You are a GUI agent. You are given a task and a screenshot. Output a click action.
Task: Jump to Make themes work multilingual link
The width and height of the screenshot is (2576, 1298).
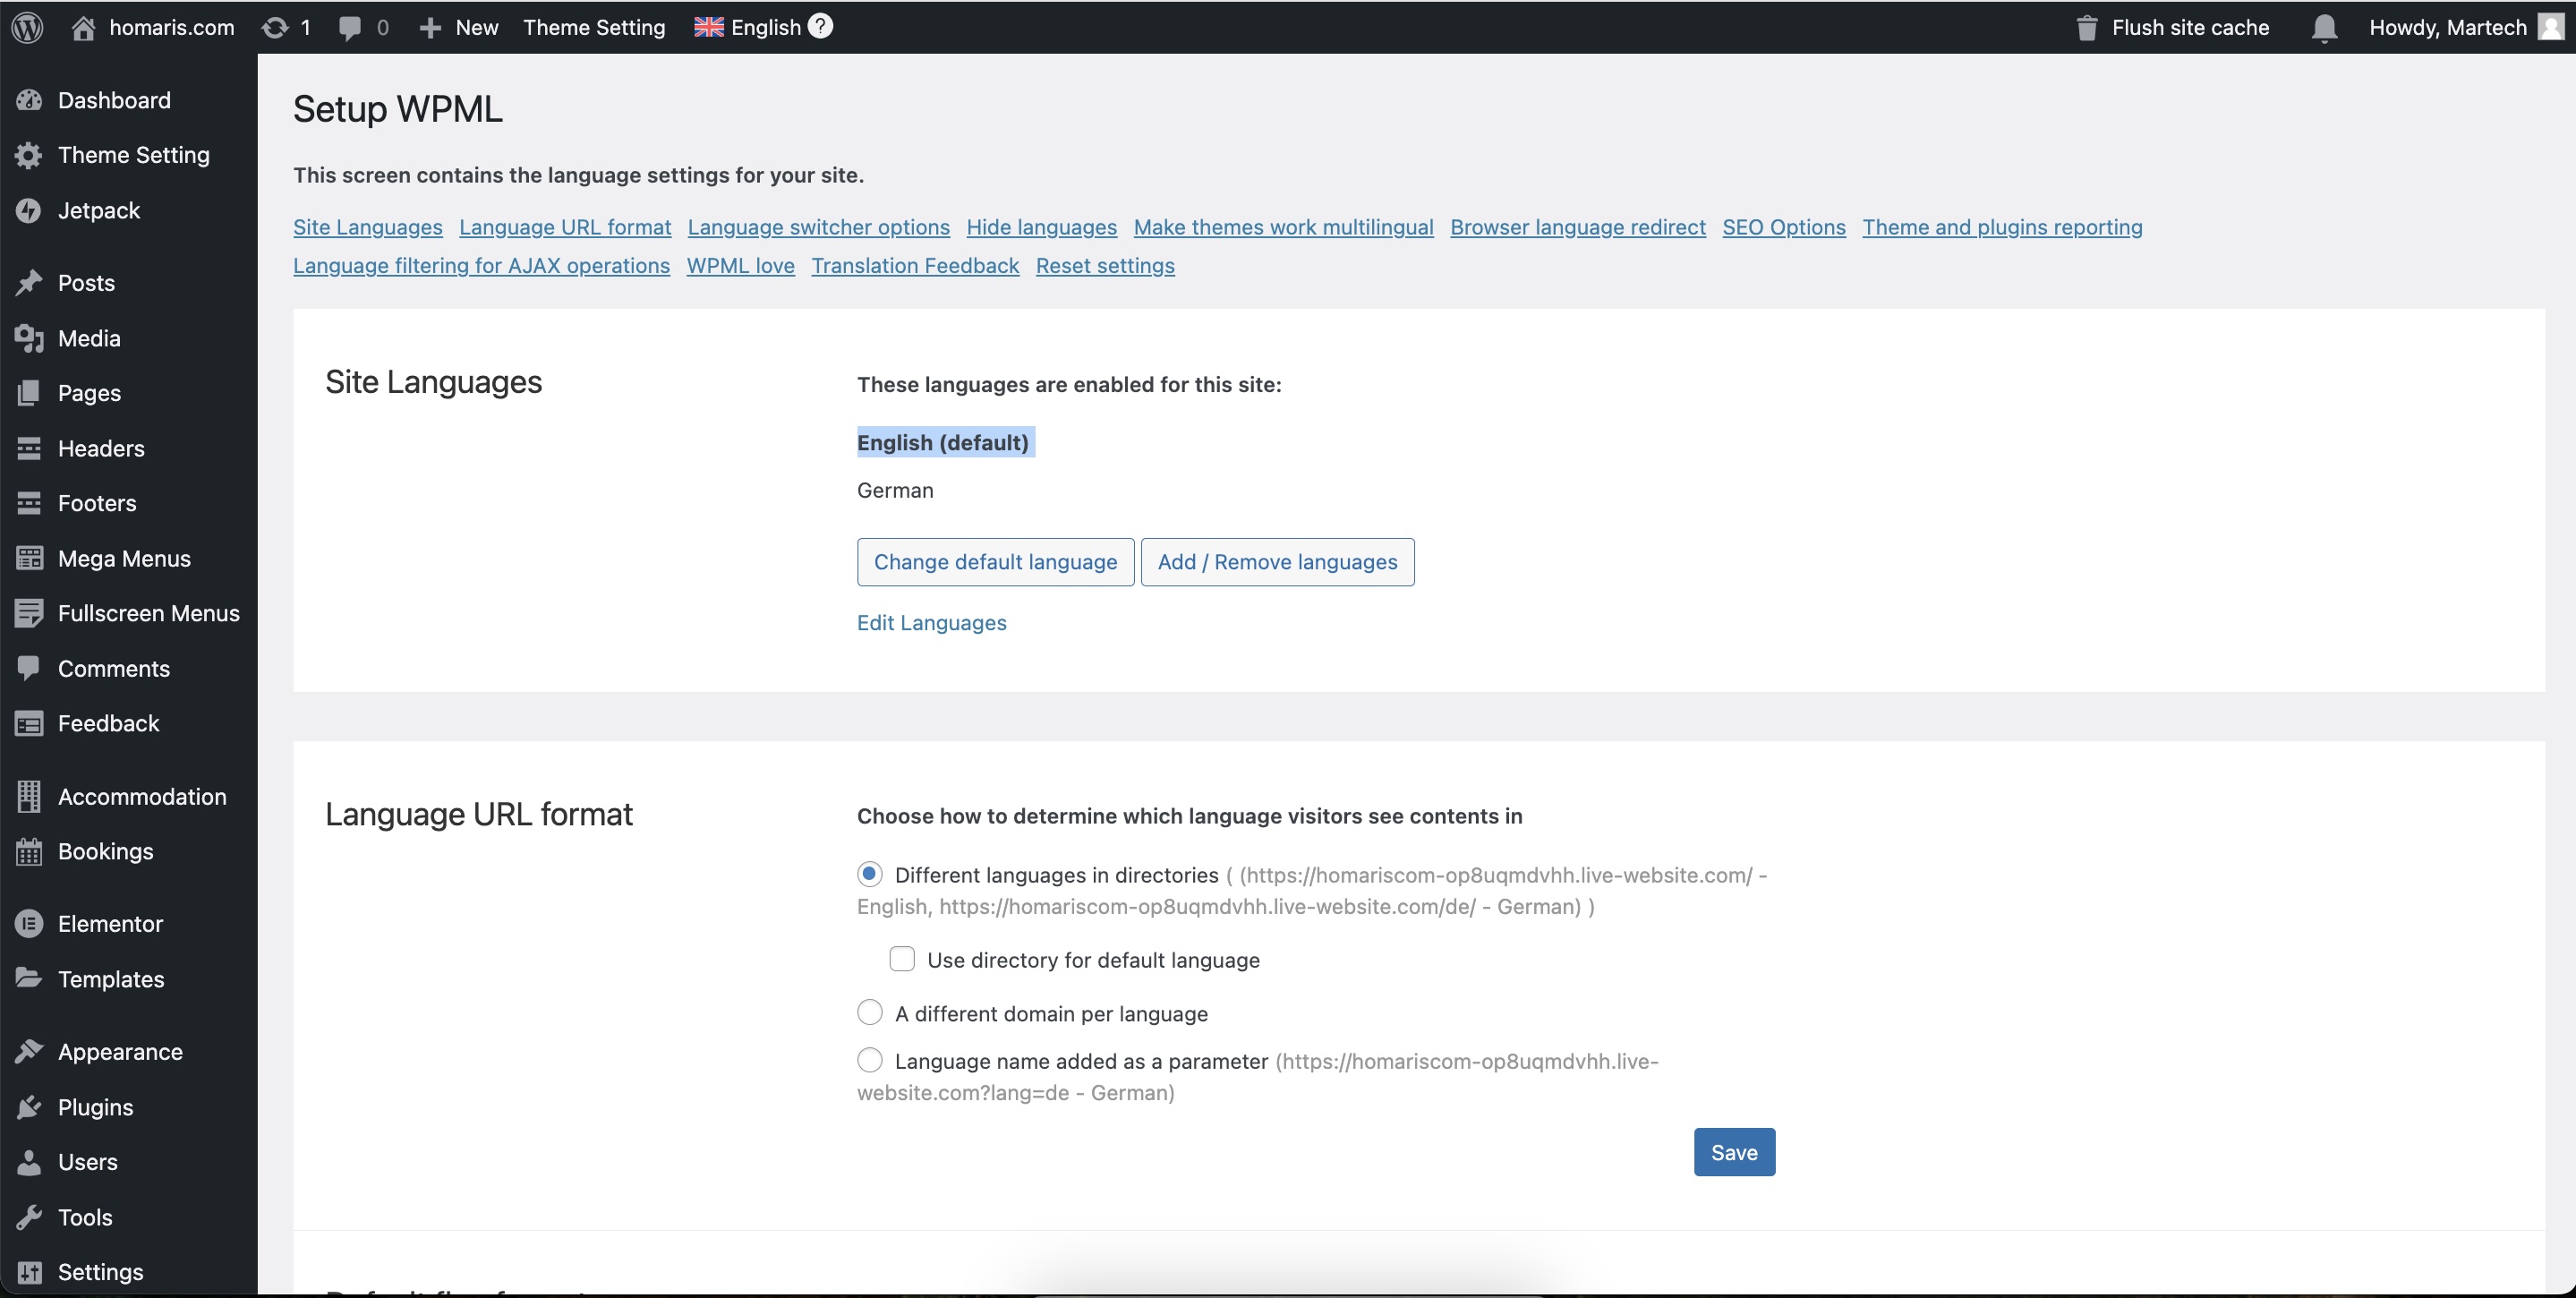point(1283,227)
